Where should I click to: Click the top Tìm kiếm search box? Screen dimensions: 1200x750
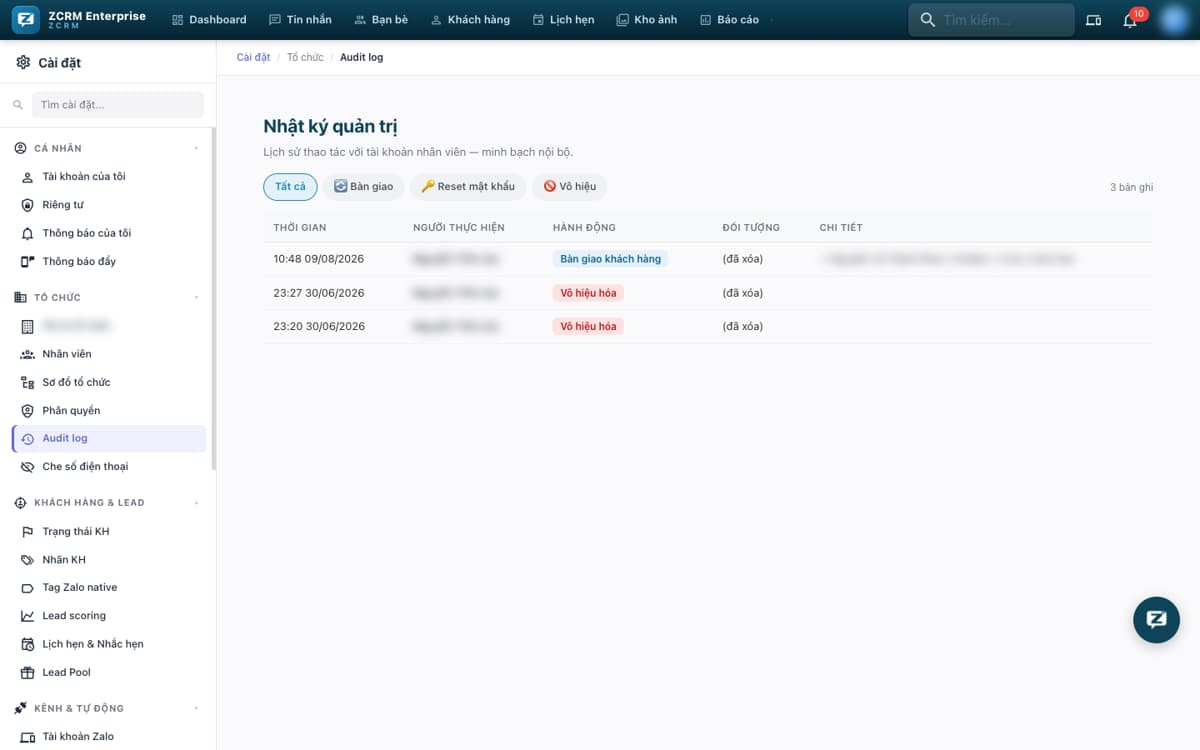coord(991,20)
